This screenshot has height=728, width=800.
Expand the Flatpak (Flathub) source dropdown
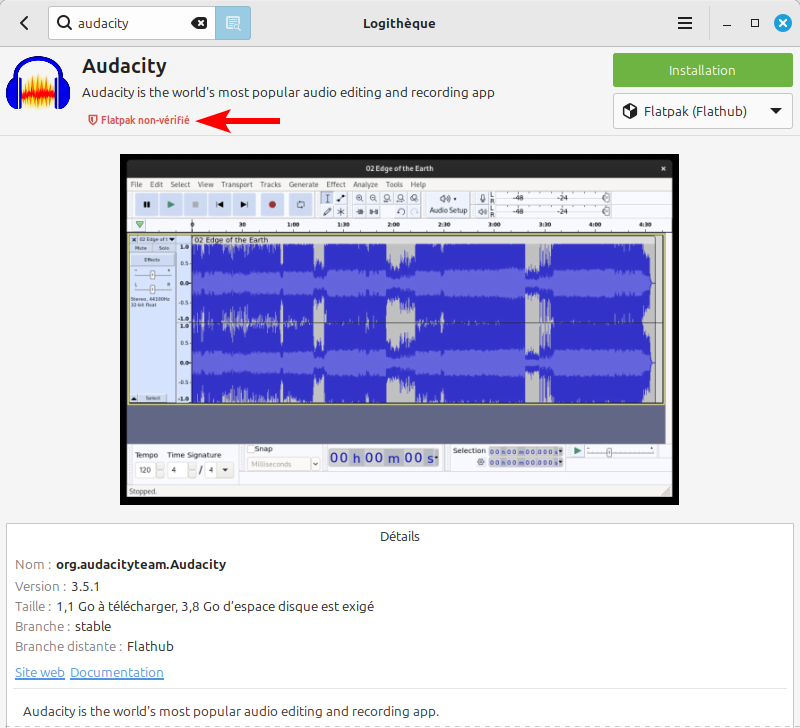click(x=702, y=111)
